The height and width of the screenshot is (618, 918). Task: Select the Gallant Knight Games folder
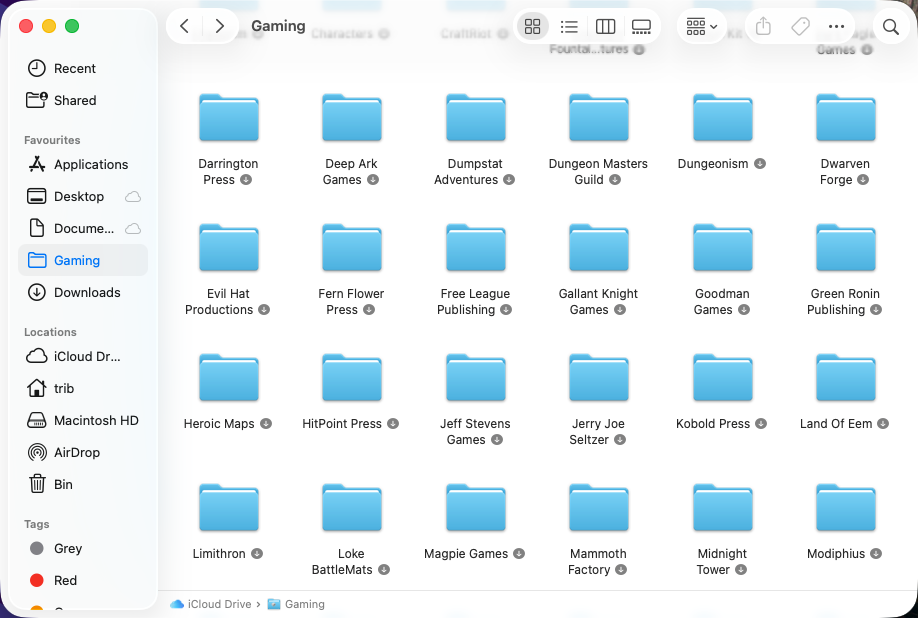[x=598, y=248]
